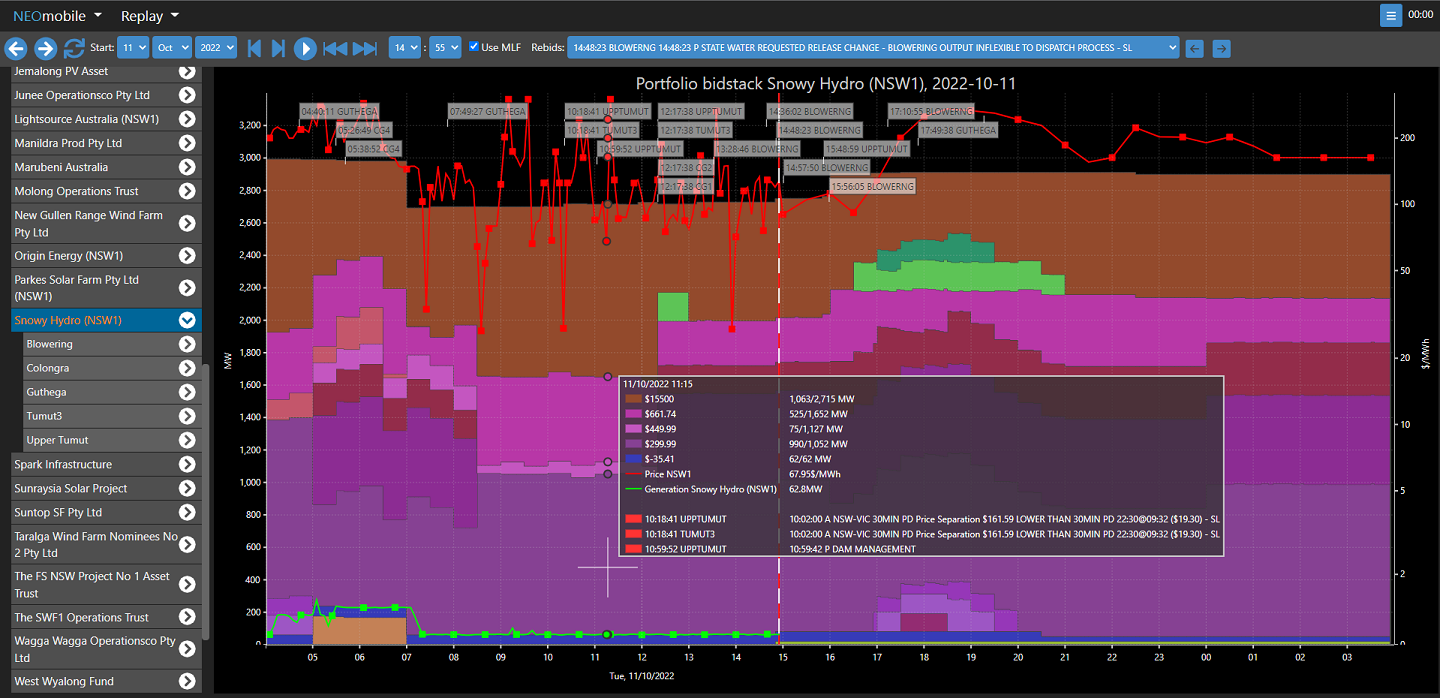Click arrow icon next to Marubeni Australia
The width and height of the screenshot is (1440, 698).
point(187,167)
